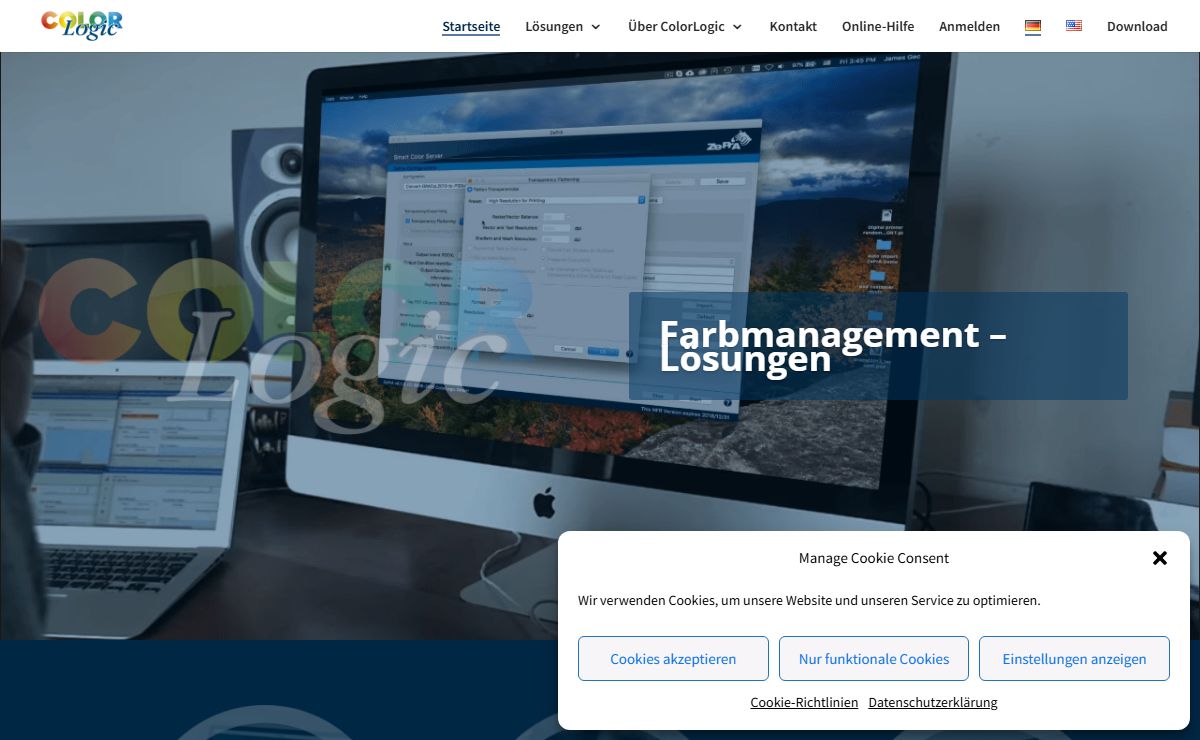Image resolution: width=1200 pixels, height=740 pixels.
Task: Show cookie settings via Einstellungen anzeigen
Action: 1074,659
